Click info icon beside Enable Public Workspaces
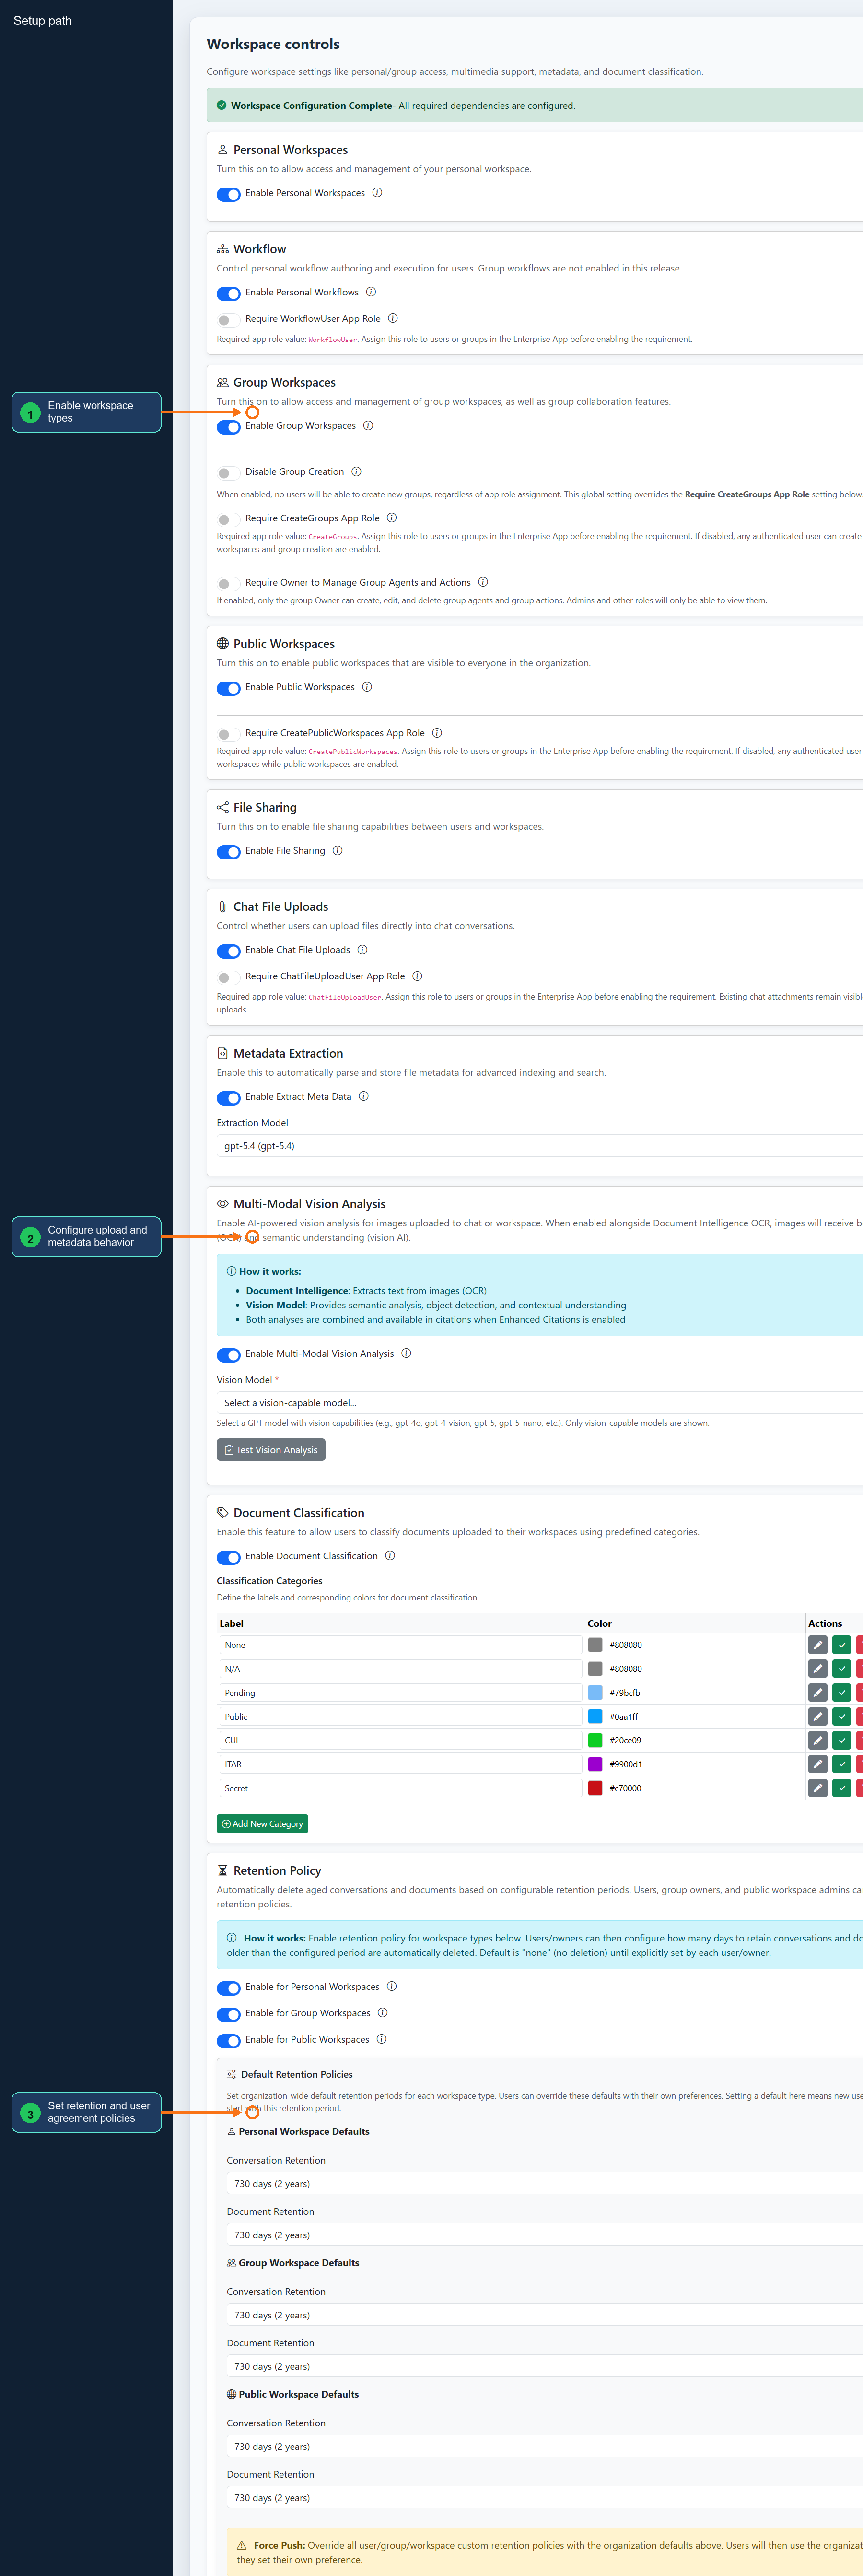 367,687
